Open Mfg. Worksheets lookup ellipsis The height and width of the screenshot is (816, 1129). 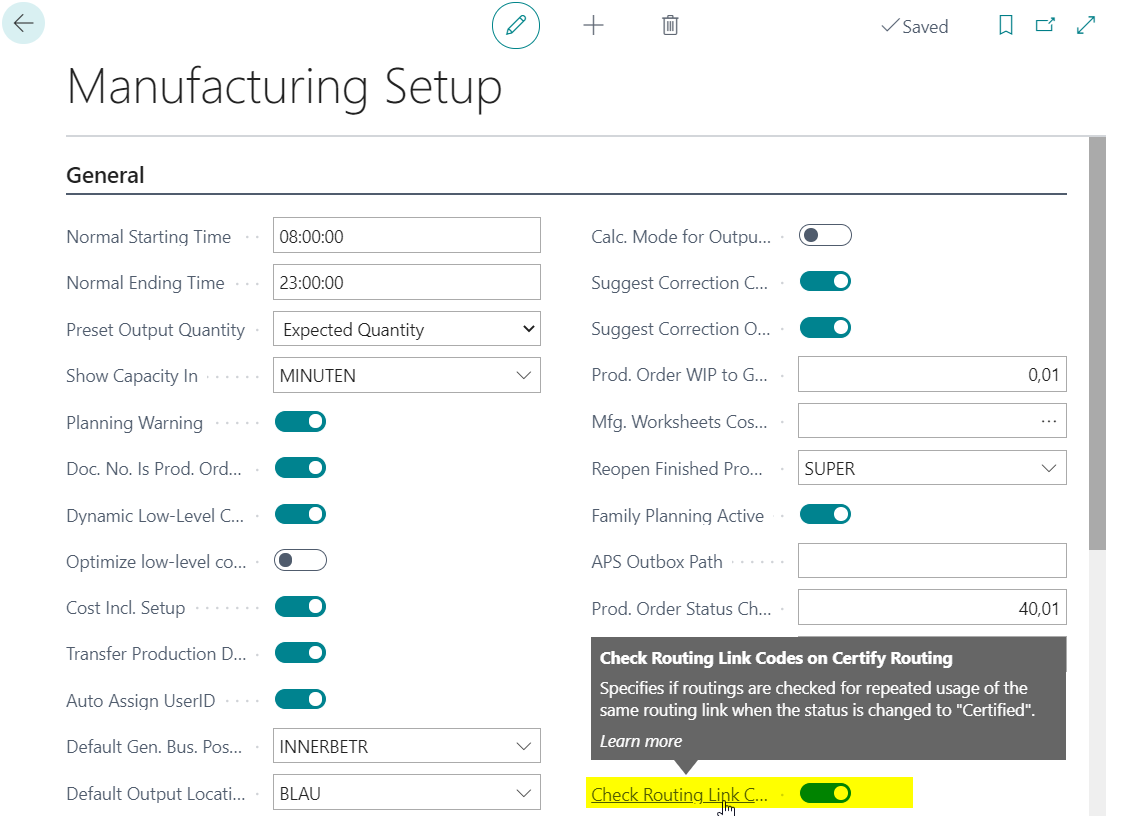[1048, 422]
